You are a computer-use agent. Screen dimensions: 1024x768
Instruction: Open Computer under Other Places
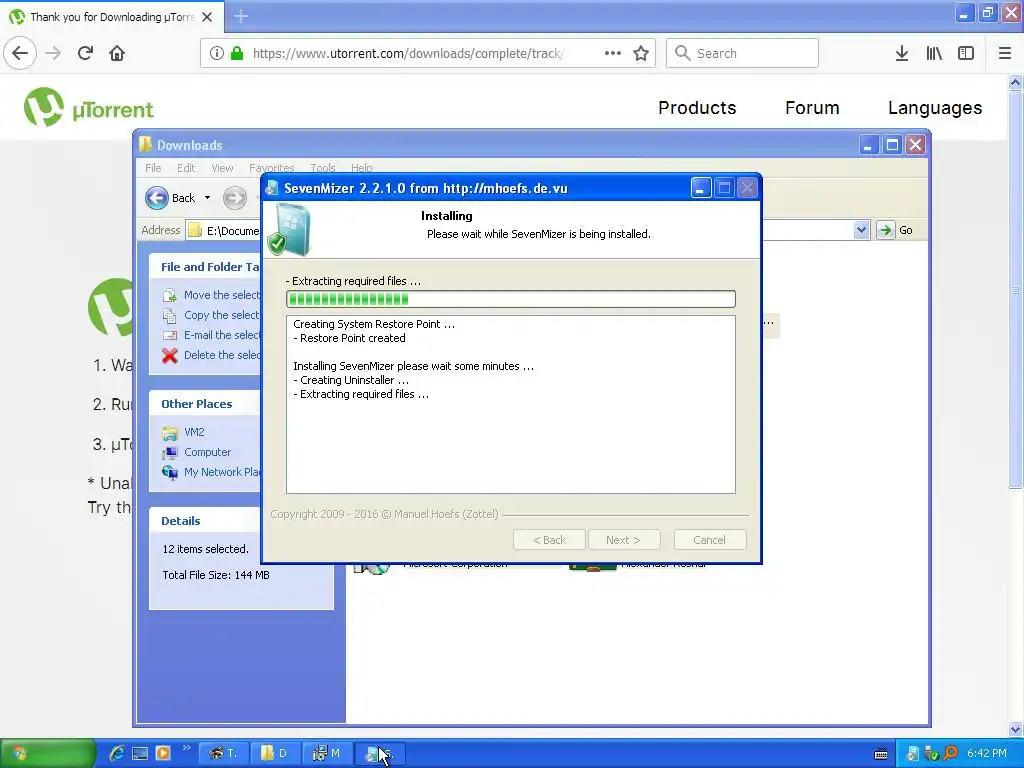(x=197, y=452)
